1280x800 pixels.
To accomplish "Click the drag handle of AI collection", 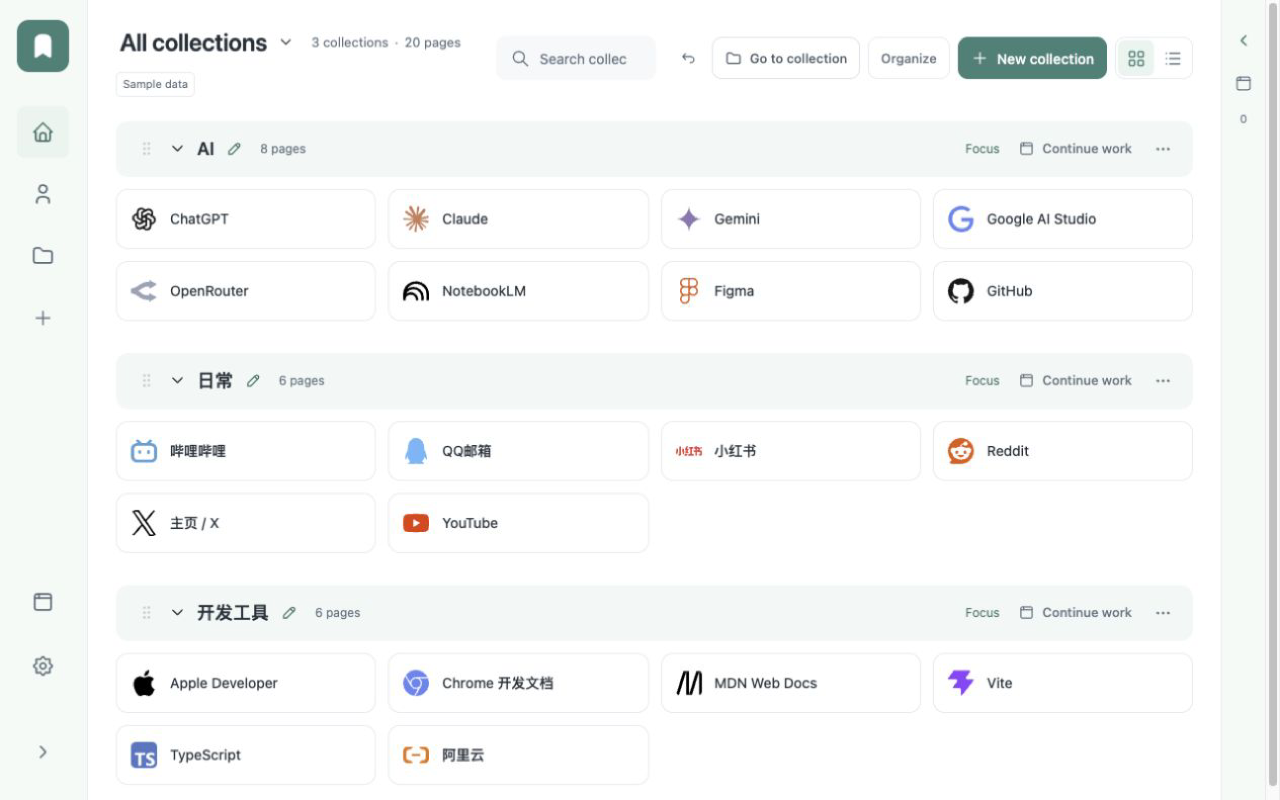I will click(146, 149).
